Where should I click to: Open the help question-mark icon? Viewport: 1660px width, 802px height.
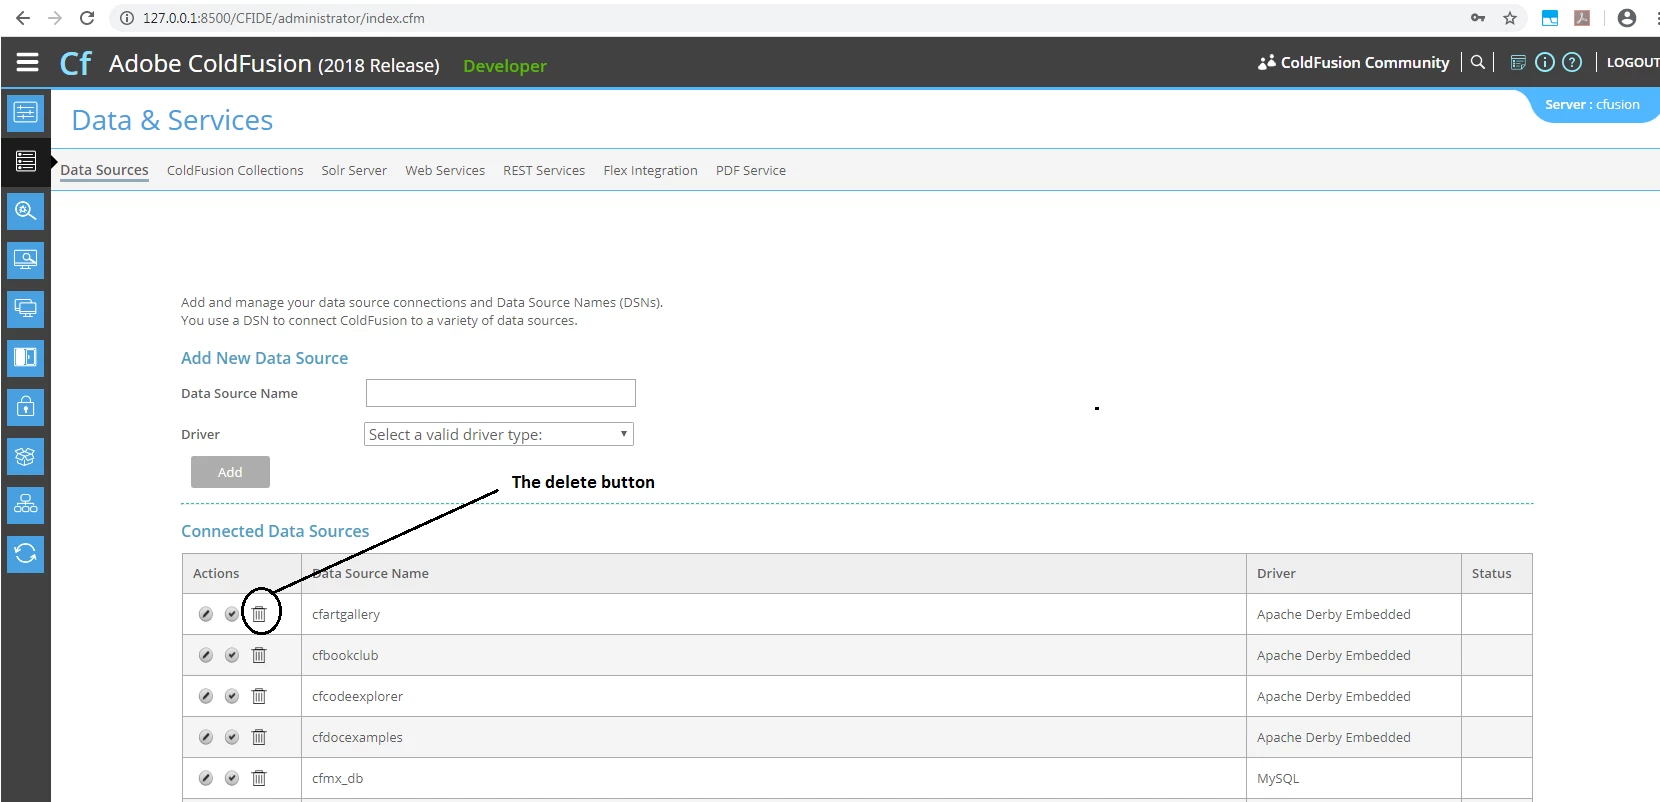coord(1572,62)
